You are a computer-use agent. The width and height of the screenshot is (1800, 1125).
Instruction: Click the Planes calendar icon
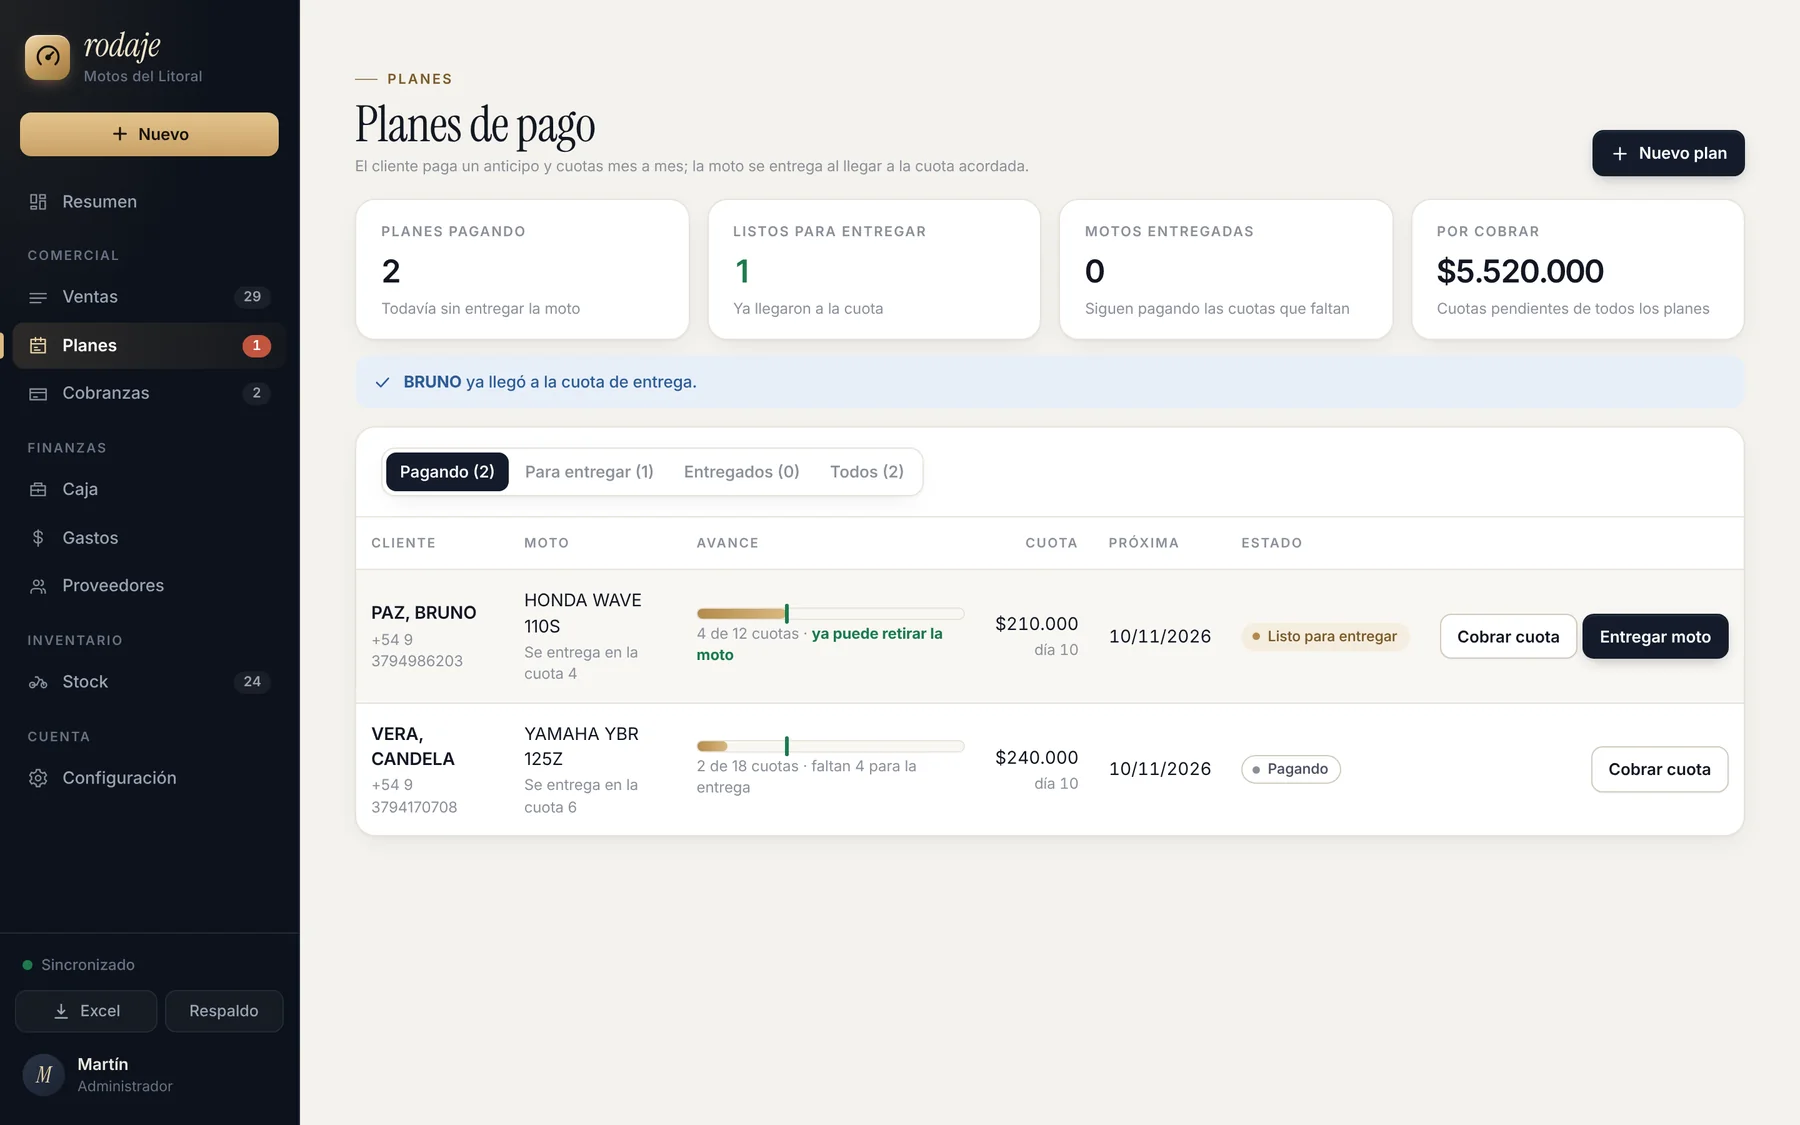point(38,346)
